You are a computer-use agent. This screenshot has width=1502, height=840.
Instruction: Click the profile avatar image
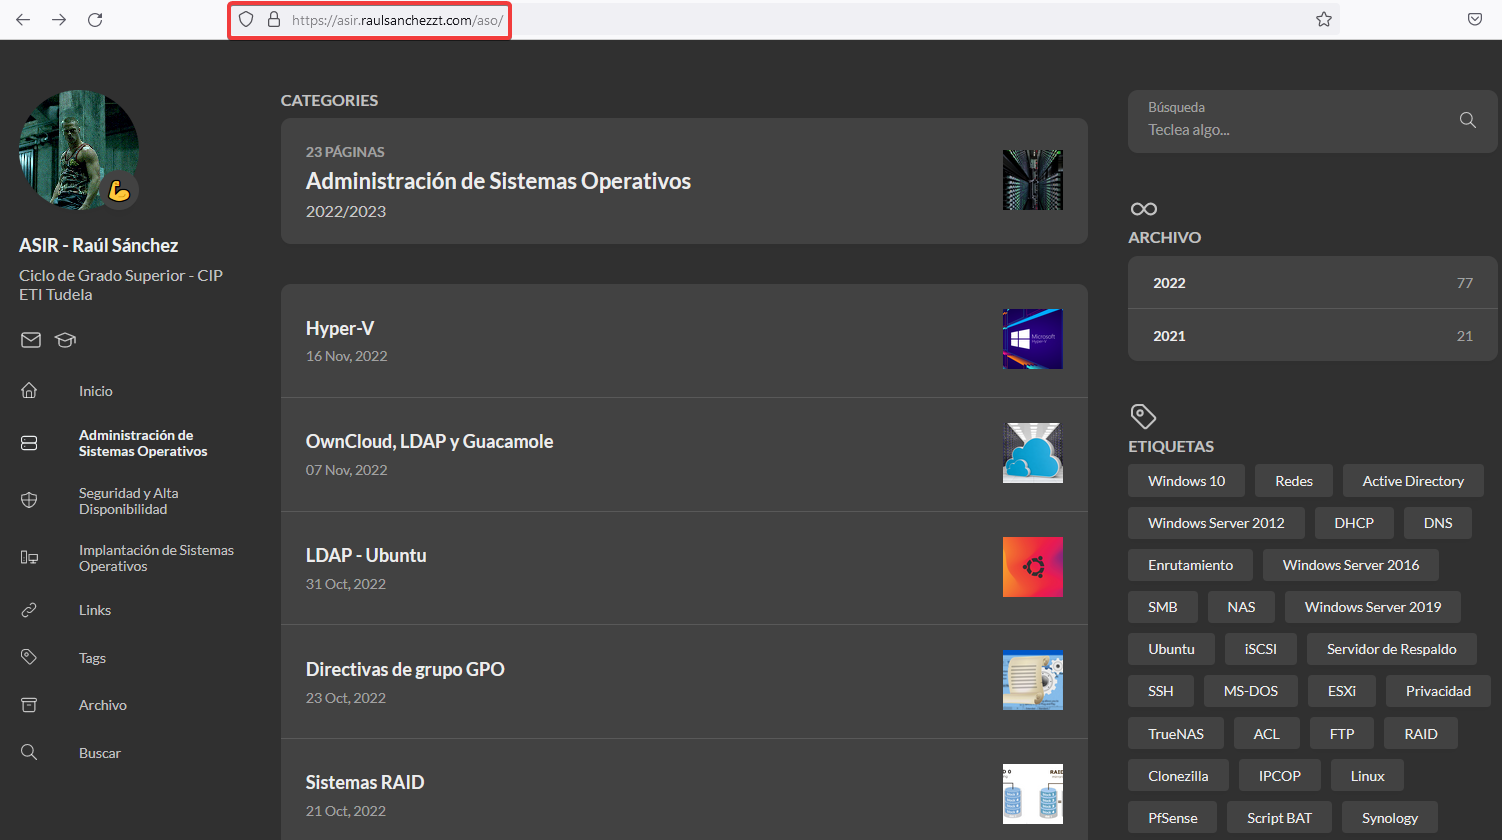[x=78, y=150]
